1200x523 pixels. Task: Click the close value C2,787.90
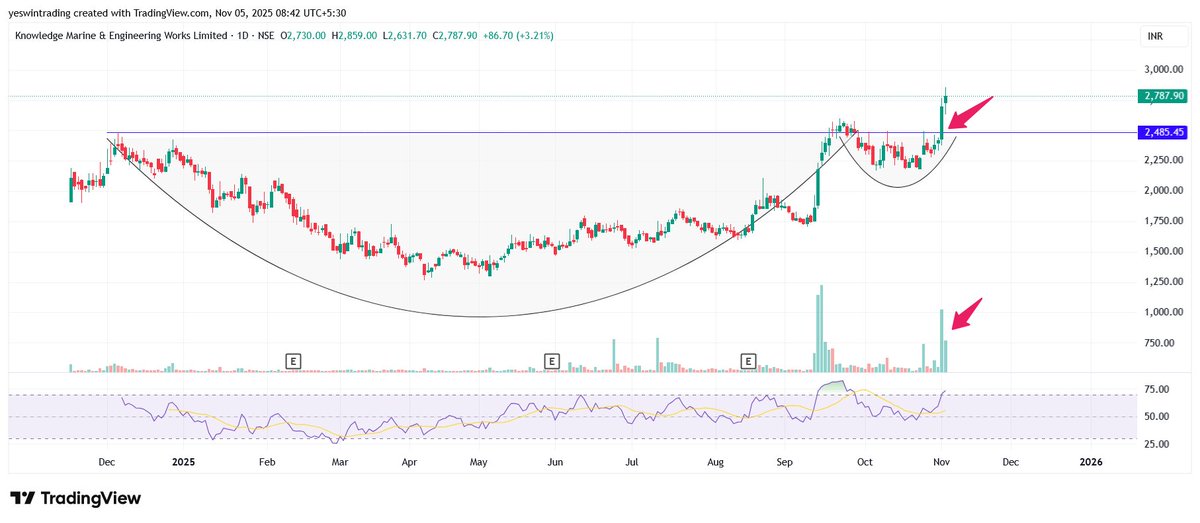pos(454,36)
